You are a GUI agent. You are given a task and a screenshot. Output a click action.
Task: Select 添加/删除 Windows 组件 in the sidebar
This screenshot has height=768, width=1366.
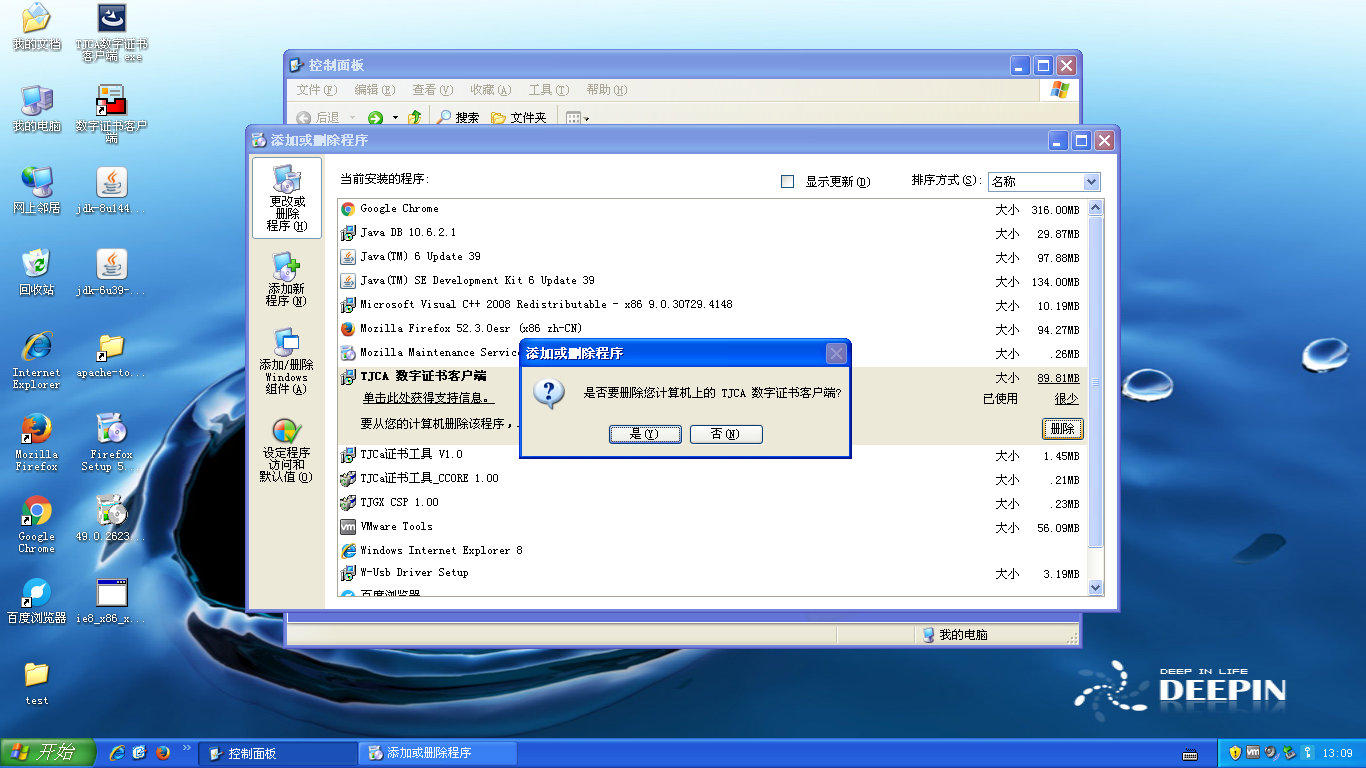click(287, 361)
